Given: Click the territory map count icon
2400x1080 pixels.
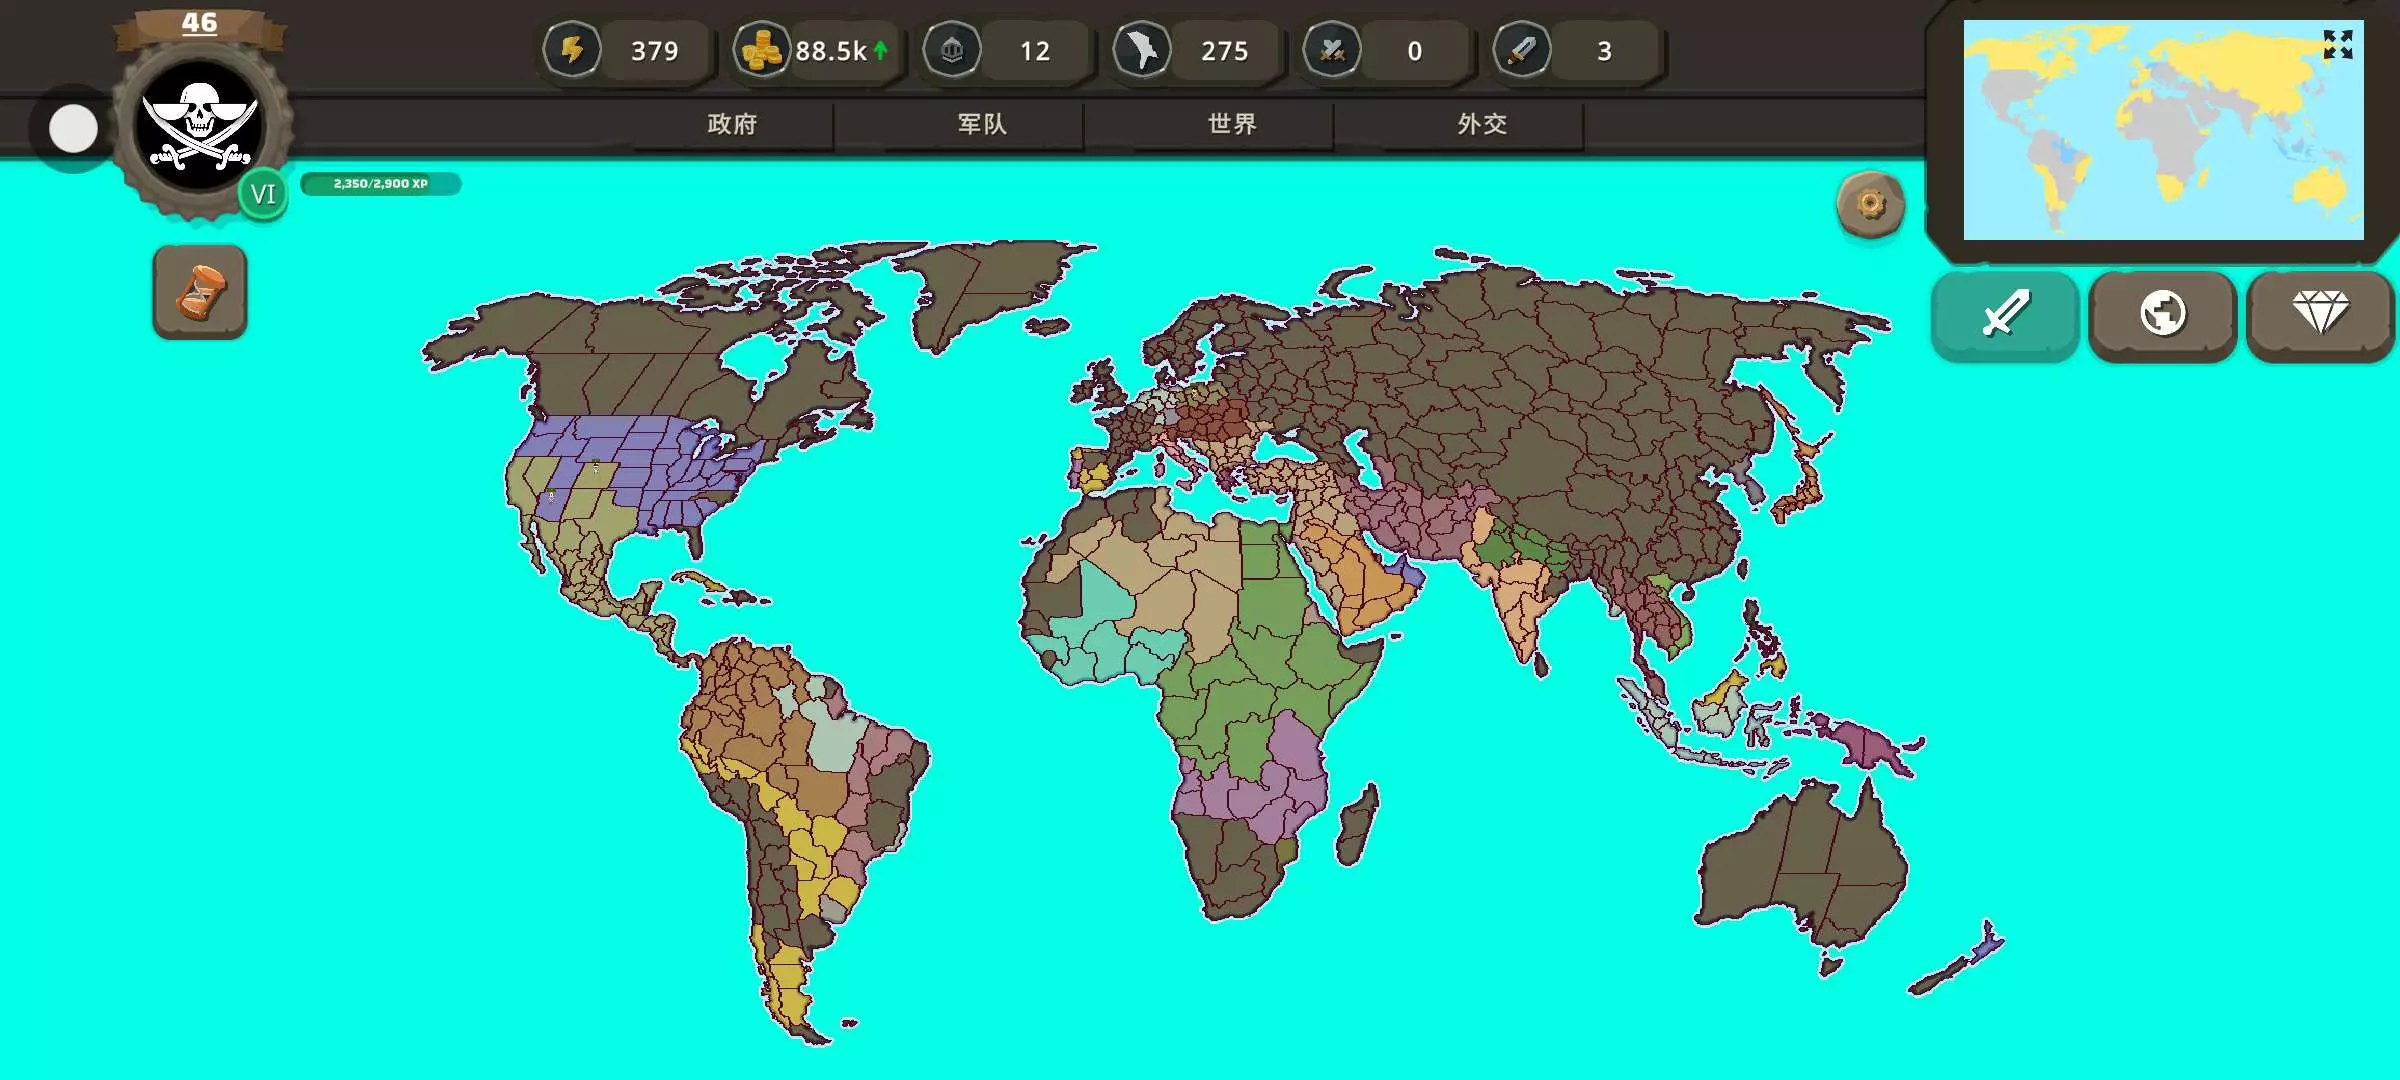Looking at the screenshot, I should point(1142,50).
